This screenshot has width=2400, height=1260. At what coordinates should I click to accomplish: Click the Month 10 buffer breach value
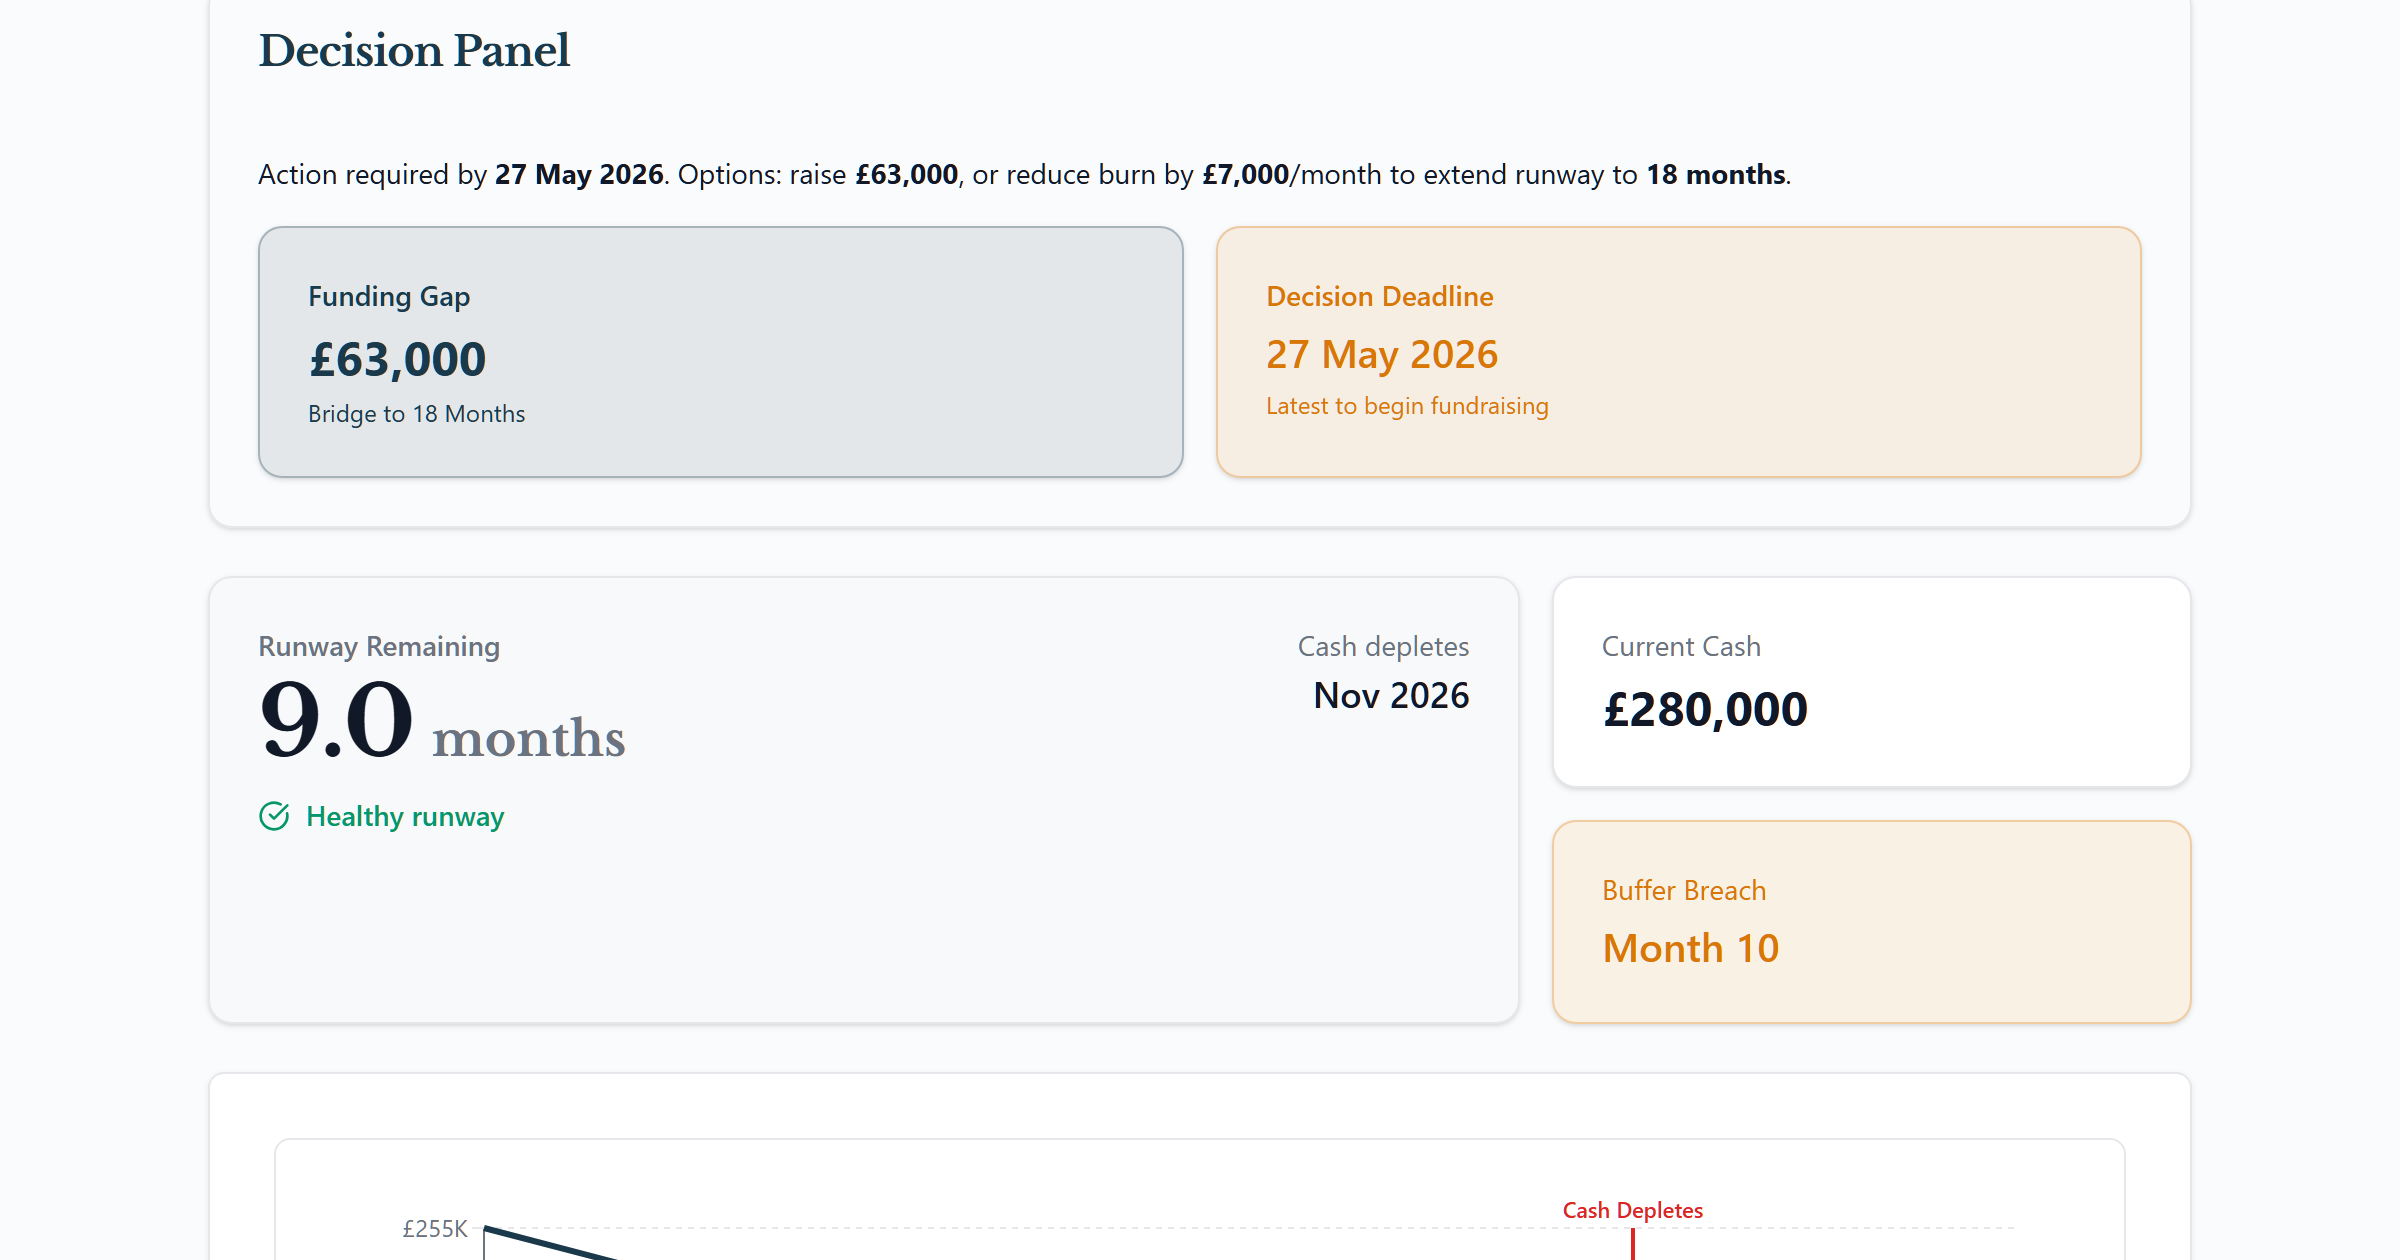point(1690,949)
